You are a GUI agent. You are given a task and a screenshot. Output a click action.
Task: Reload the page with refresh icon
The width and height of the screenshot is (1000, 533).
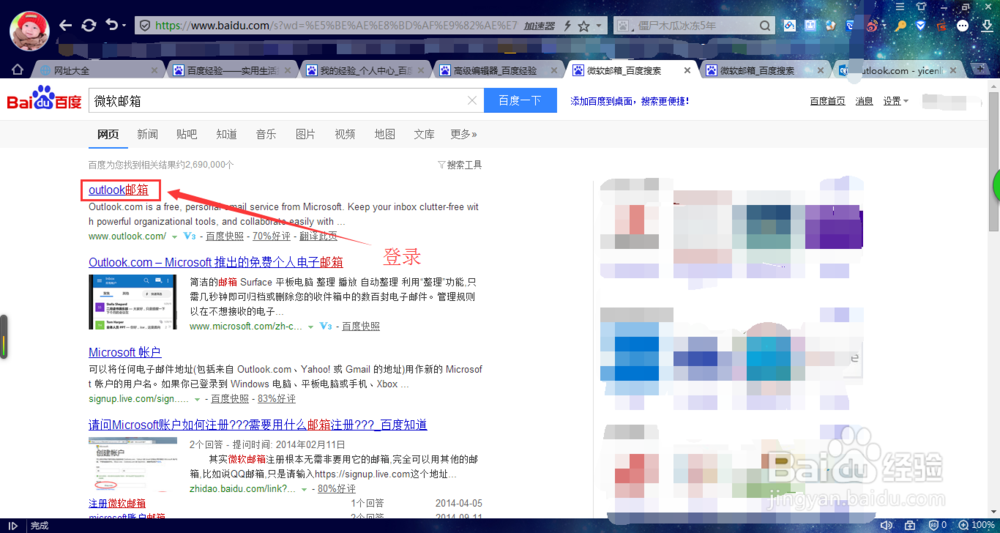89,26
